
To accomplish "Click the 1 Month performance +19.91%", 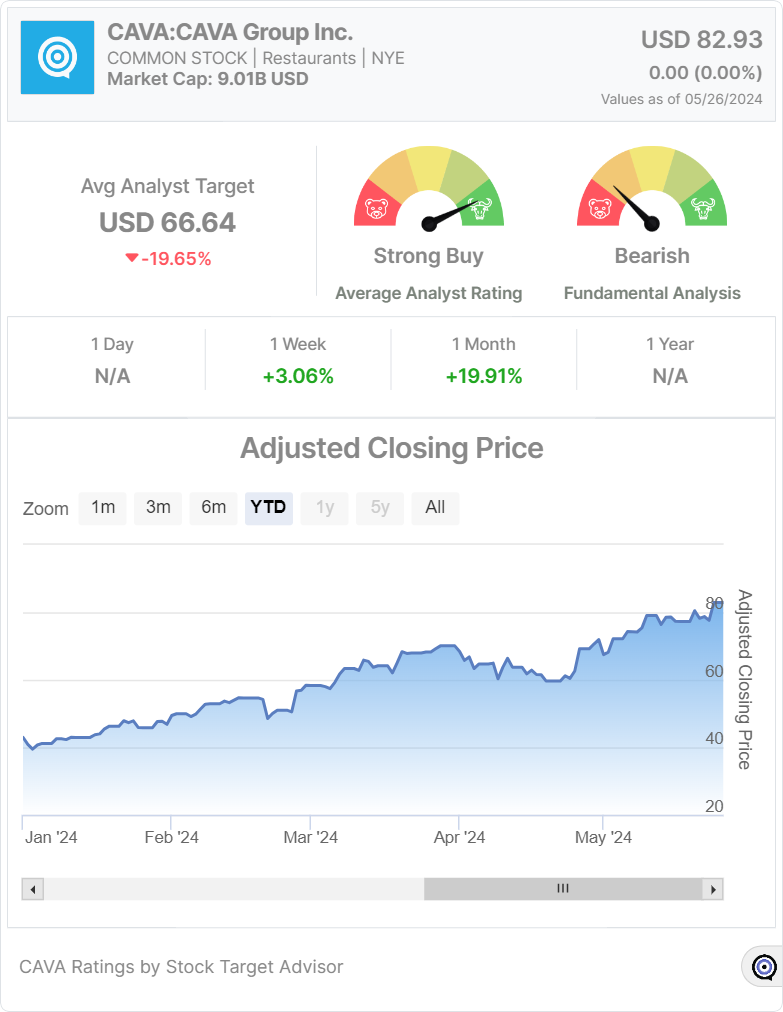I will (x=484, y=376).
